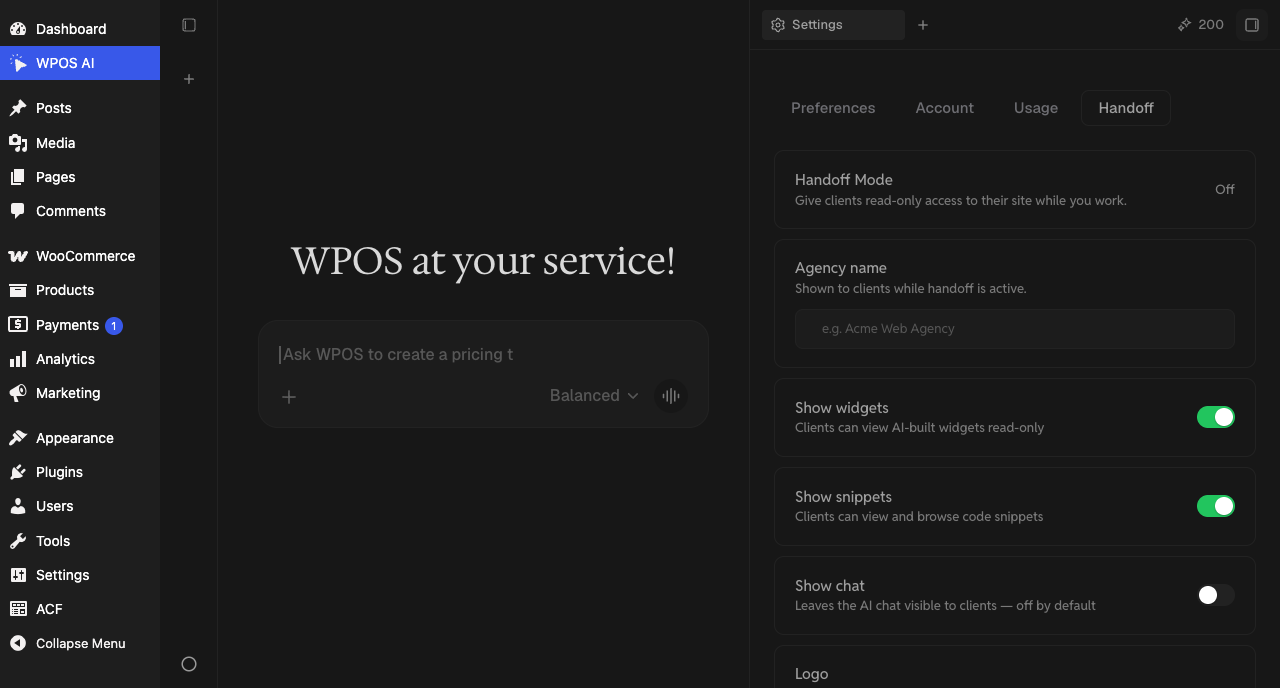
Task: Select the Settings panel tab
Action: 833,25
